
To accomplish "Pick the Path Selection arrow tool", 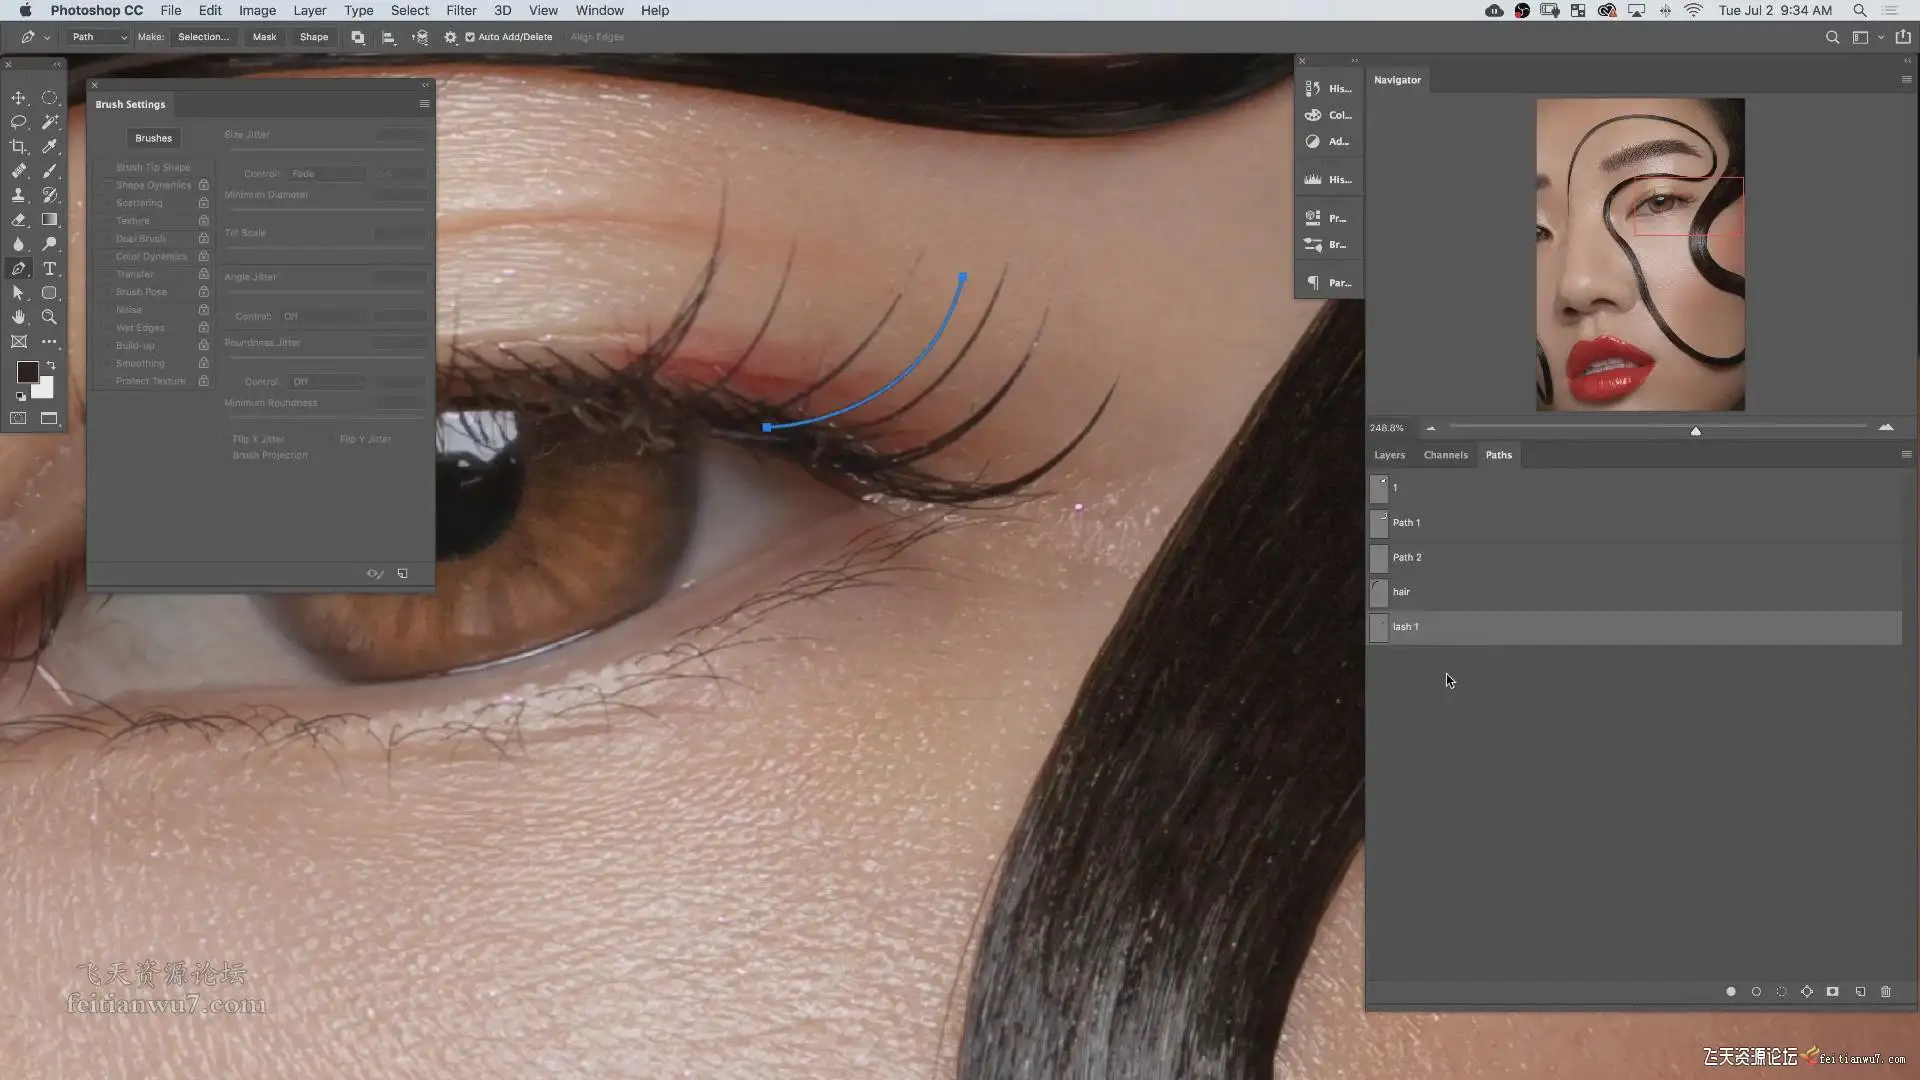I will point(18,293).
